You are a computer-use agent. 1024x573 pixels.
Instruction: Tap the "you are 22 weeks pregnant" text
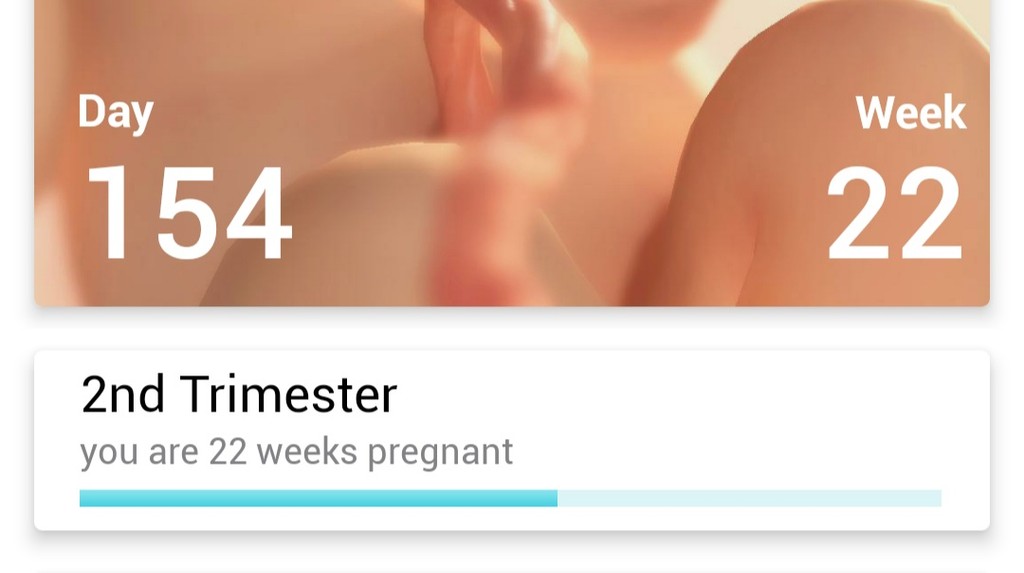tap(296, 451)
